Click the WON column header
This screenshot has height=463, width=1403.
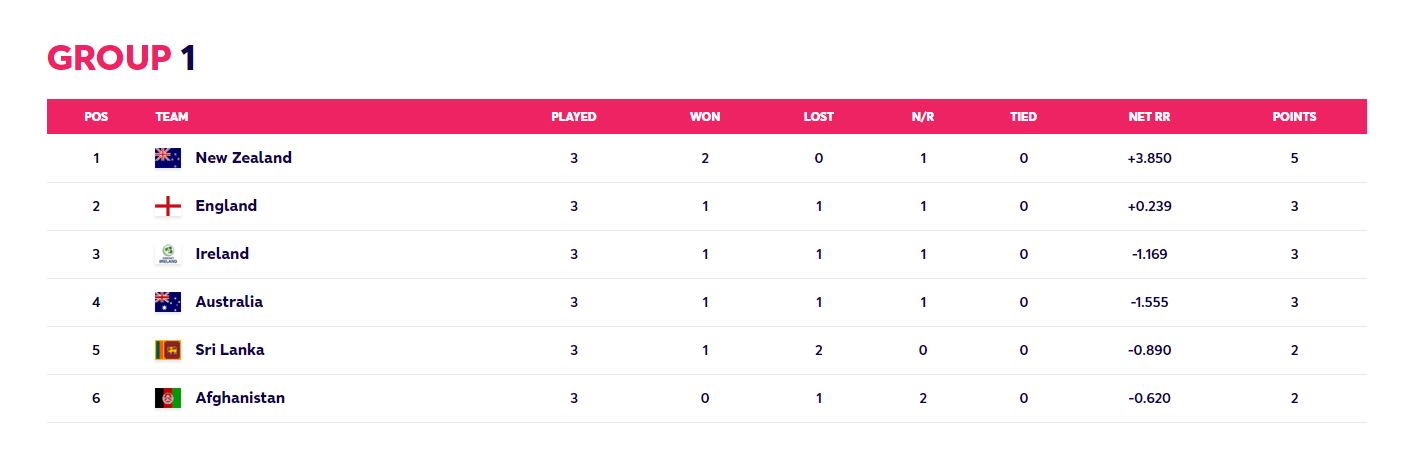tap(705, 117)
